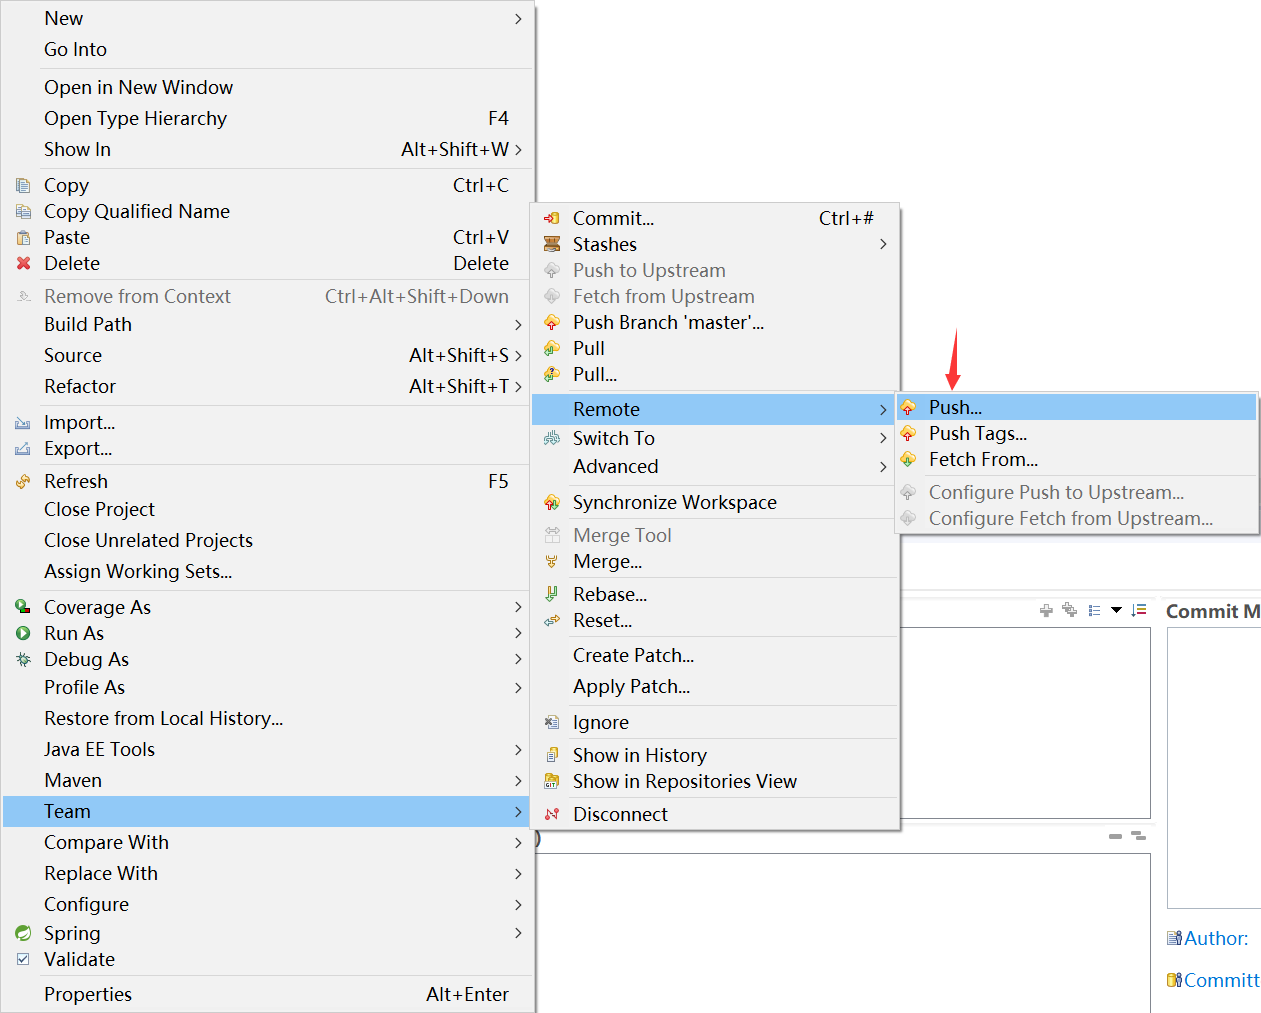
Task: Select Push... in the Remote submenu
Action: (x=1077, y=407)
